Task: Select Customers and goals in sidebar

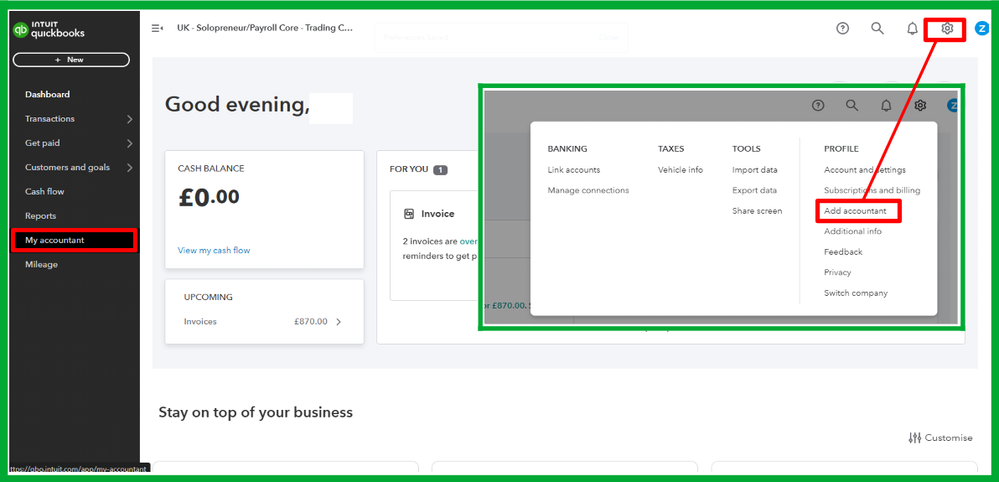Action: click(x=68, y=167)
